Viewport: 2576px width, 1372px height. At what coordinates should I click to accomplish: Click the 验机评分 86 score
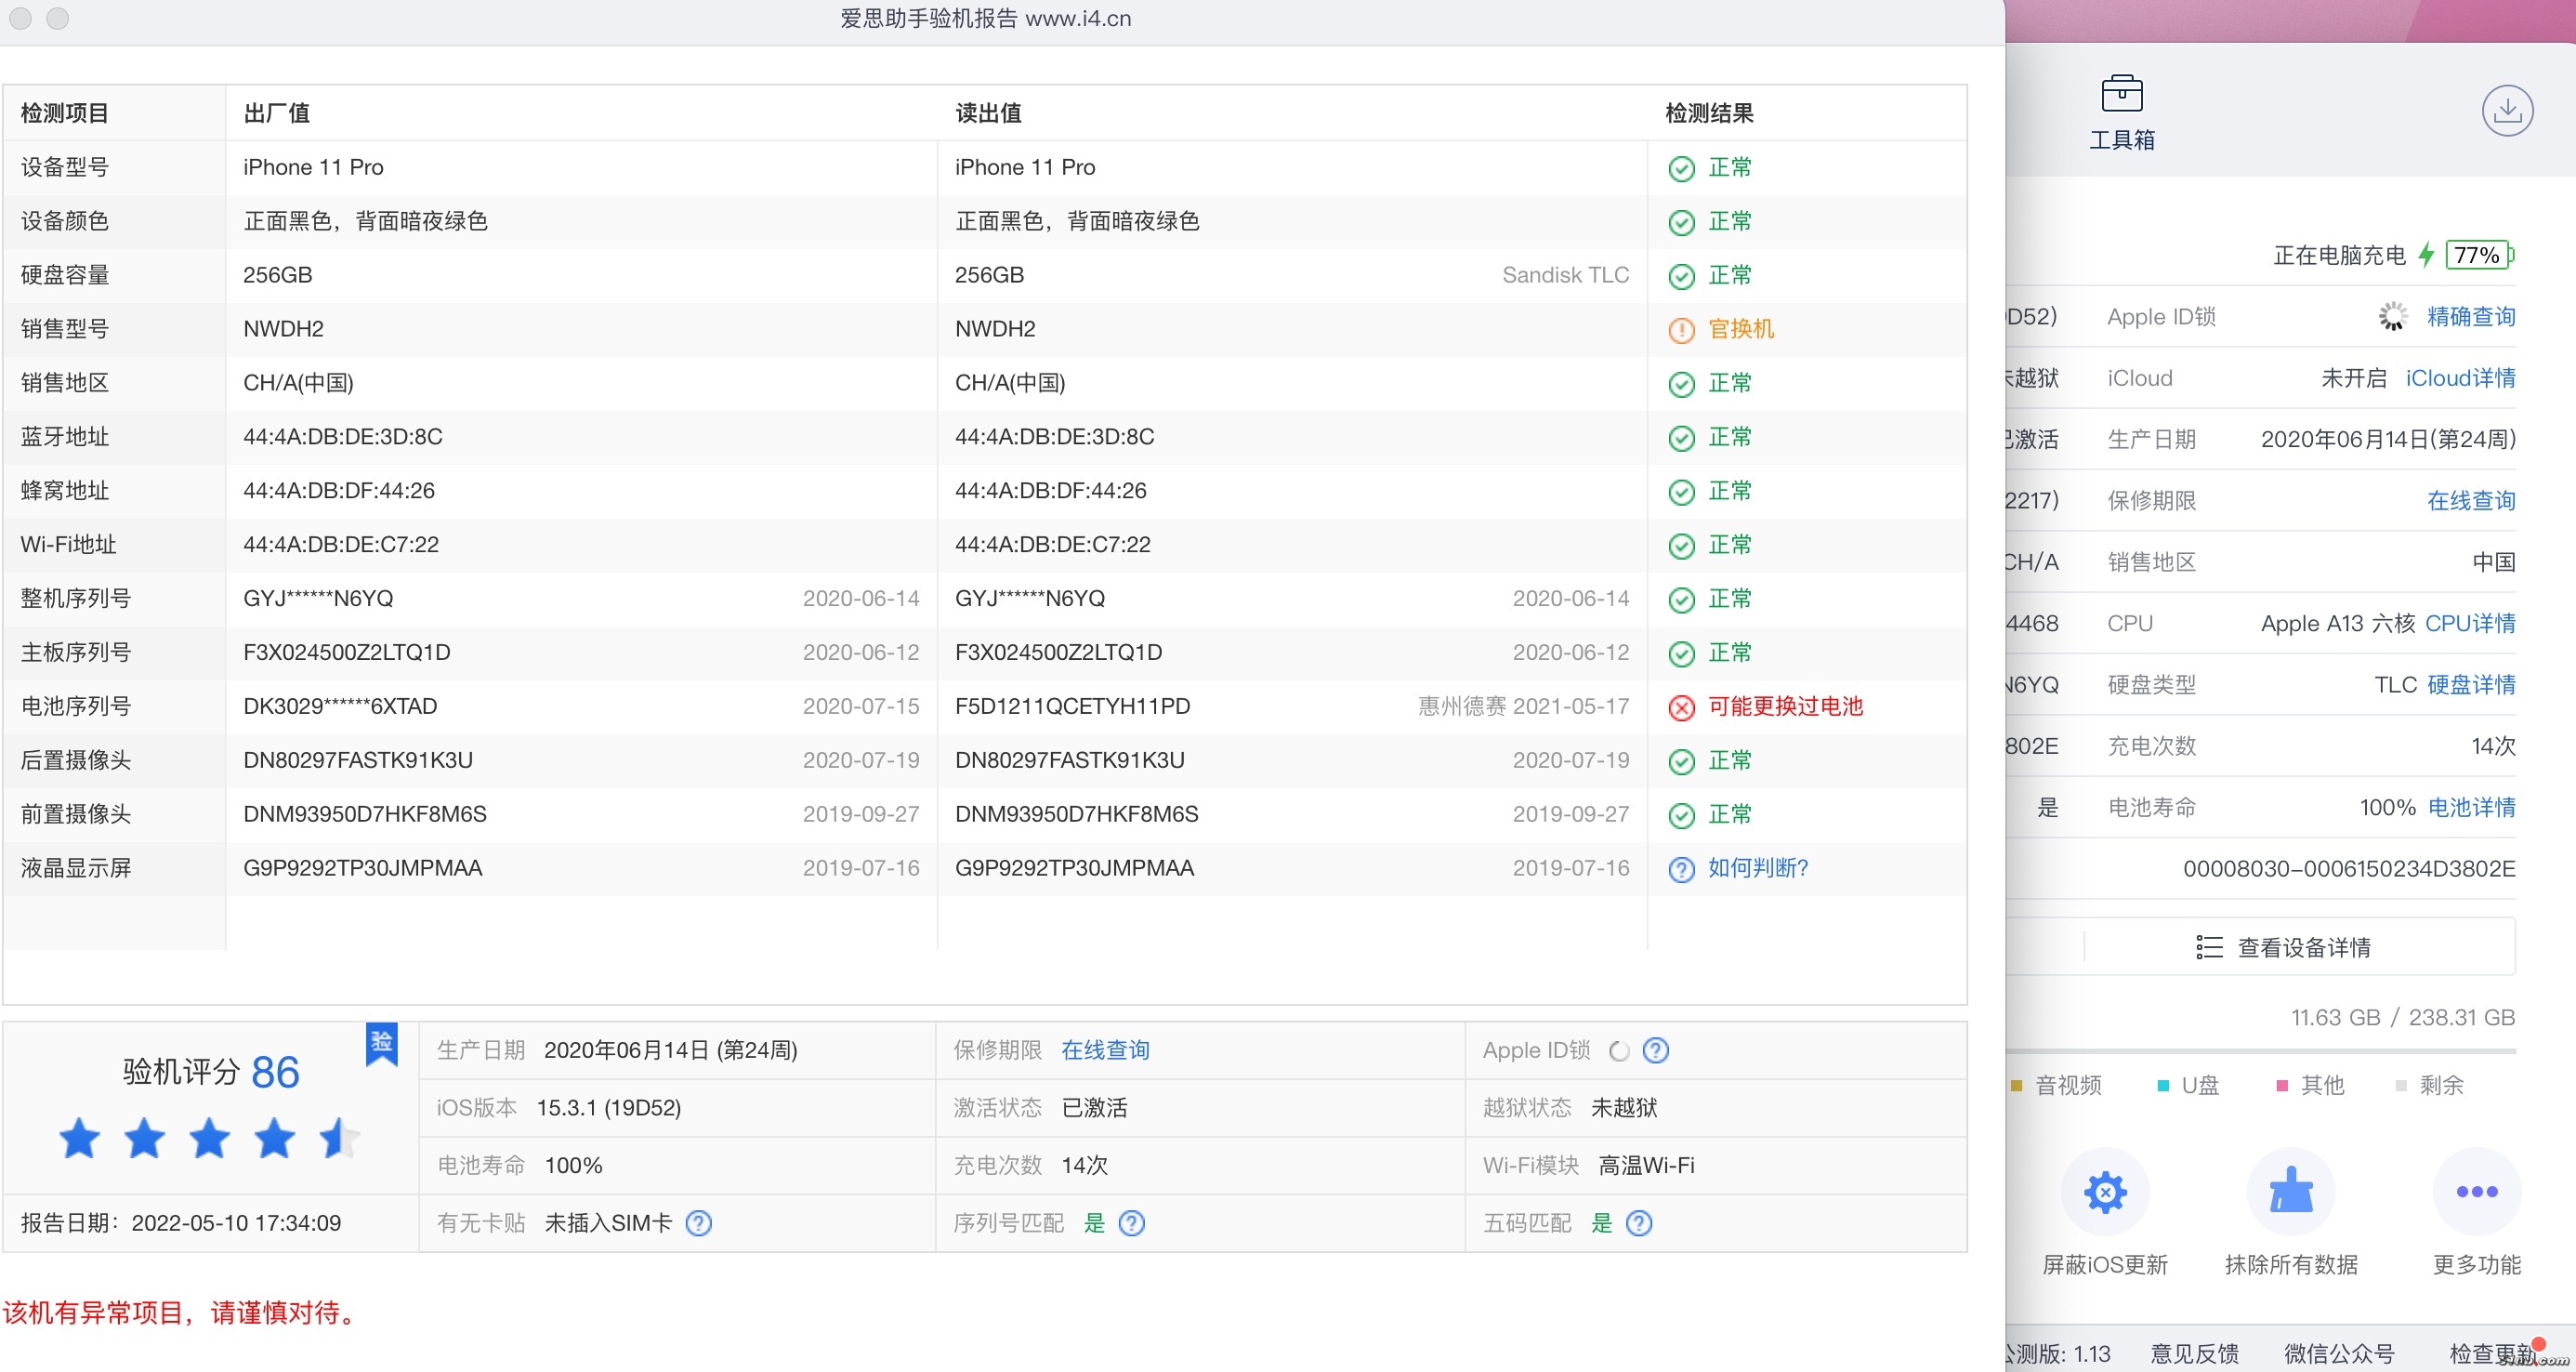coord(210,1072)
